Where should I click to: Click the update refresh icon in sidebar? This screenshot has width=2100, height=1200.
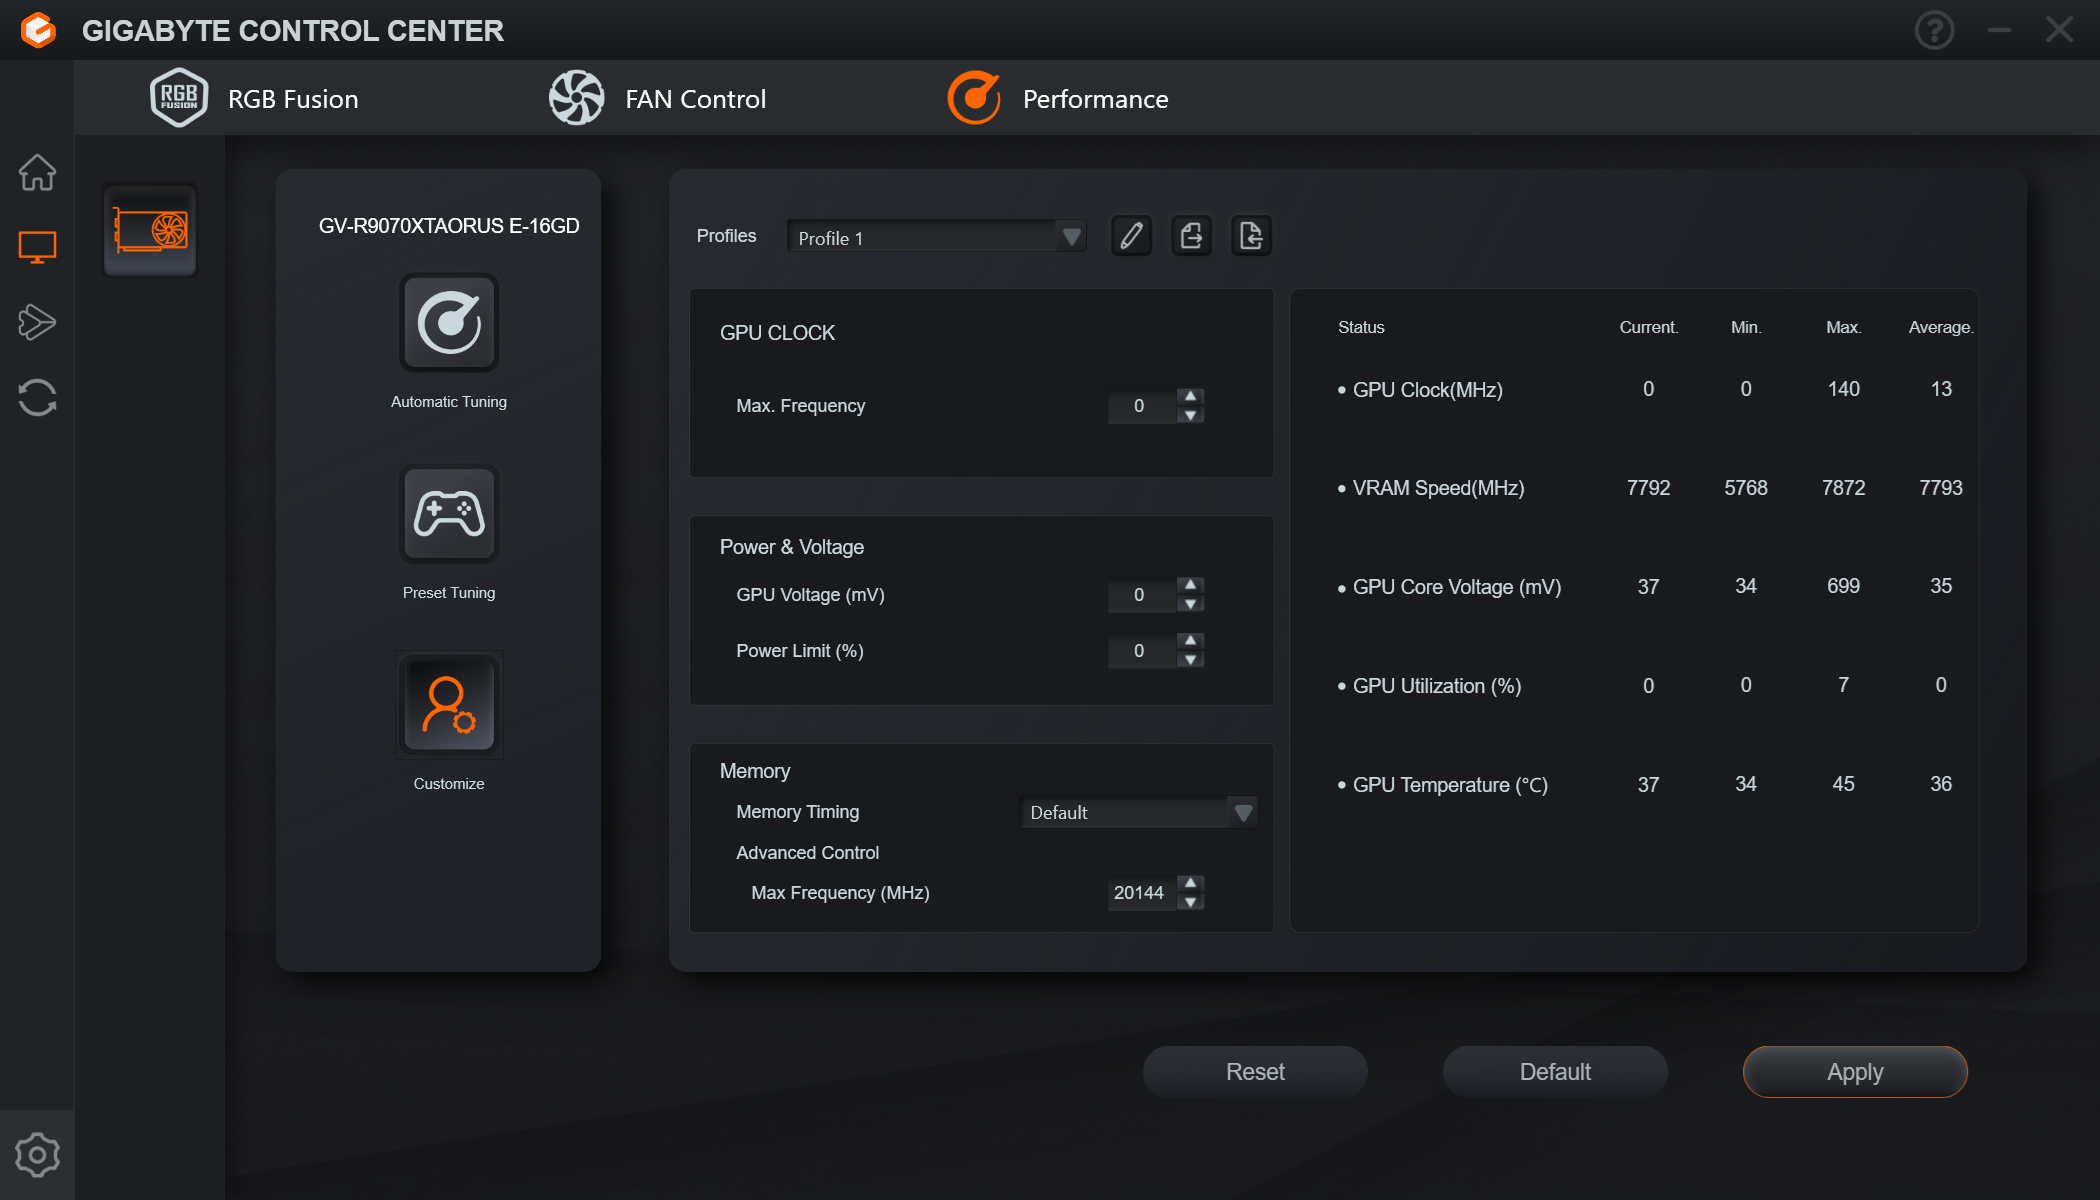point(37,397)
